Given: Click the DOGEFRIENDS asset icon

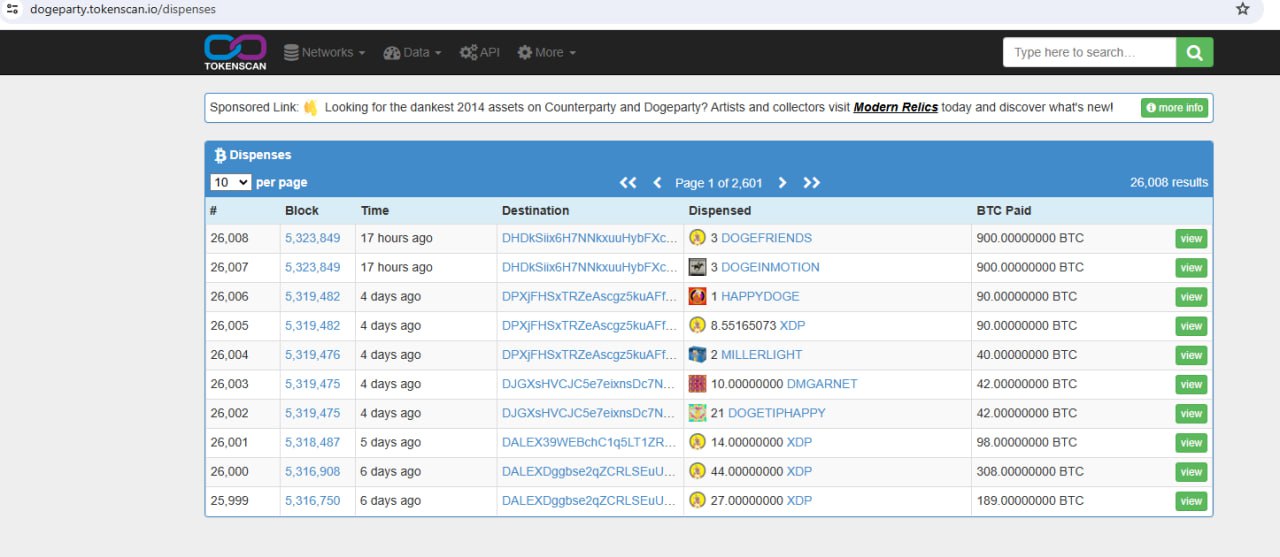Looking at the screenshot, I should click(697, 238).
